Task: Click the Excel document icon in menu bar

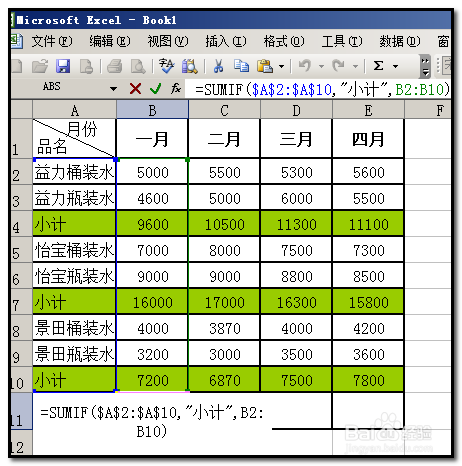Action: click(16, 41)
